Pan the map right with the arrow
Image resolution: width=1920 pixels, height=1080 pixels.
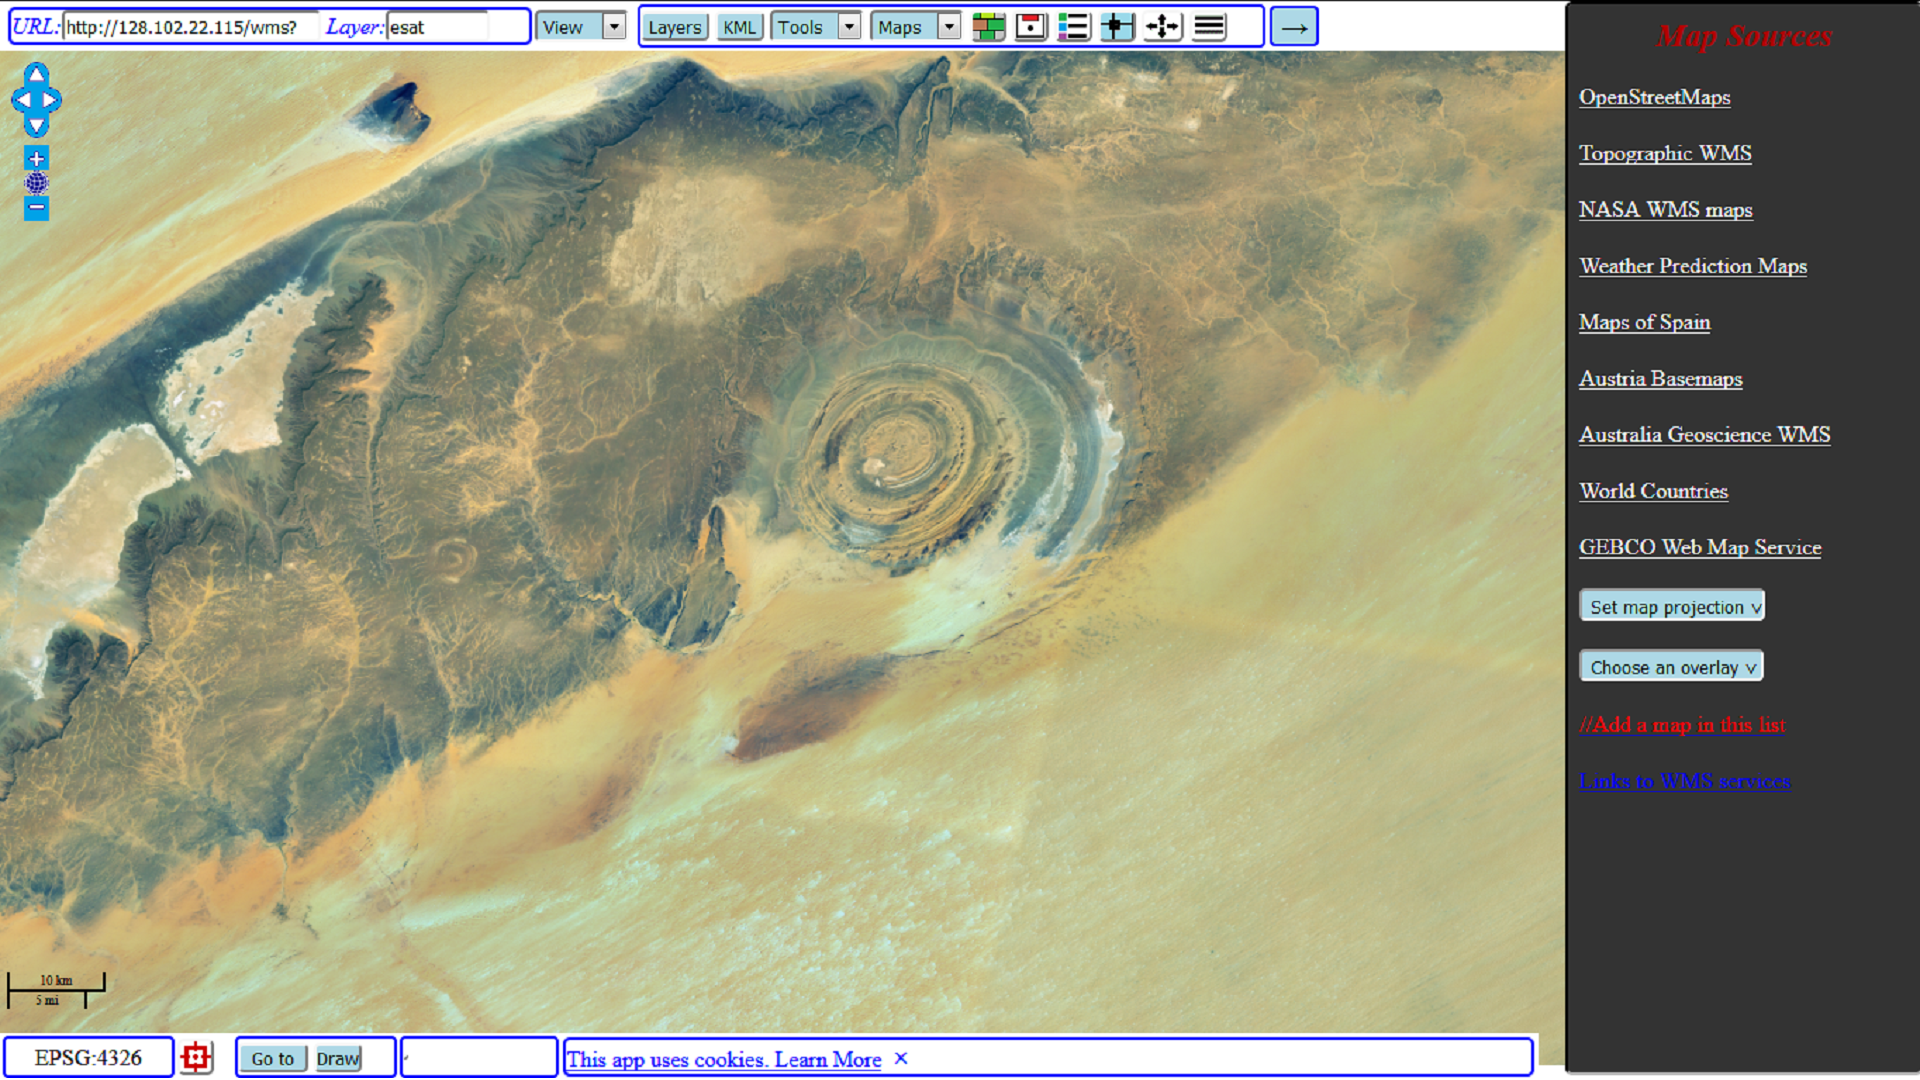coord(50,100)
